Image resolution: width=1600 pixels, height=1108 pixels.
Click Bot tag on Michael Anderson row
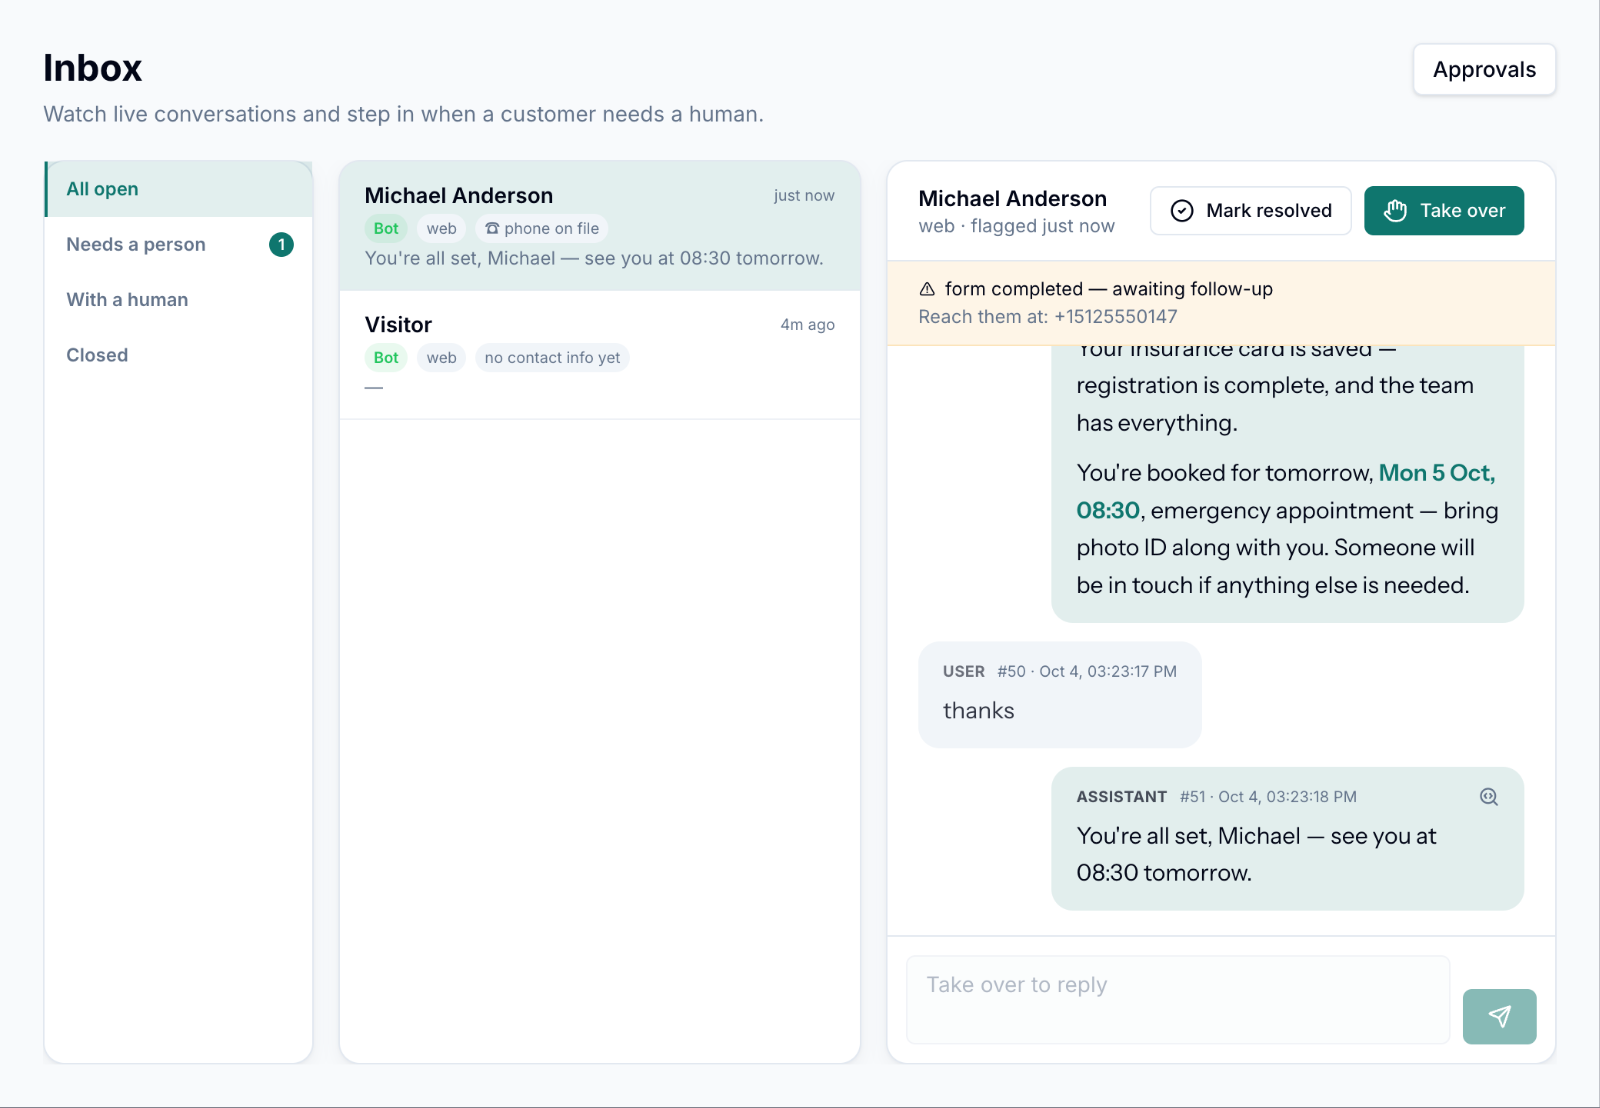(386, 228)
